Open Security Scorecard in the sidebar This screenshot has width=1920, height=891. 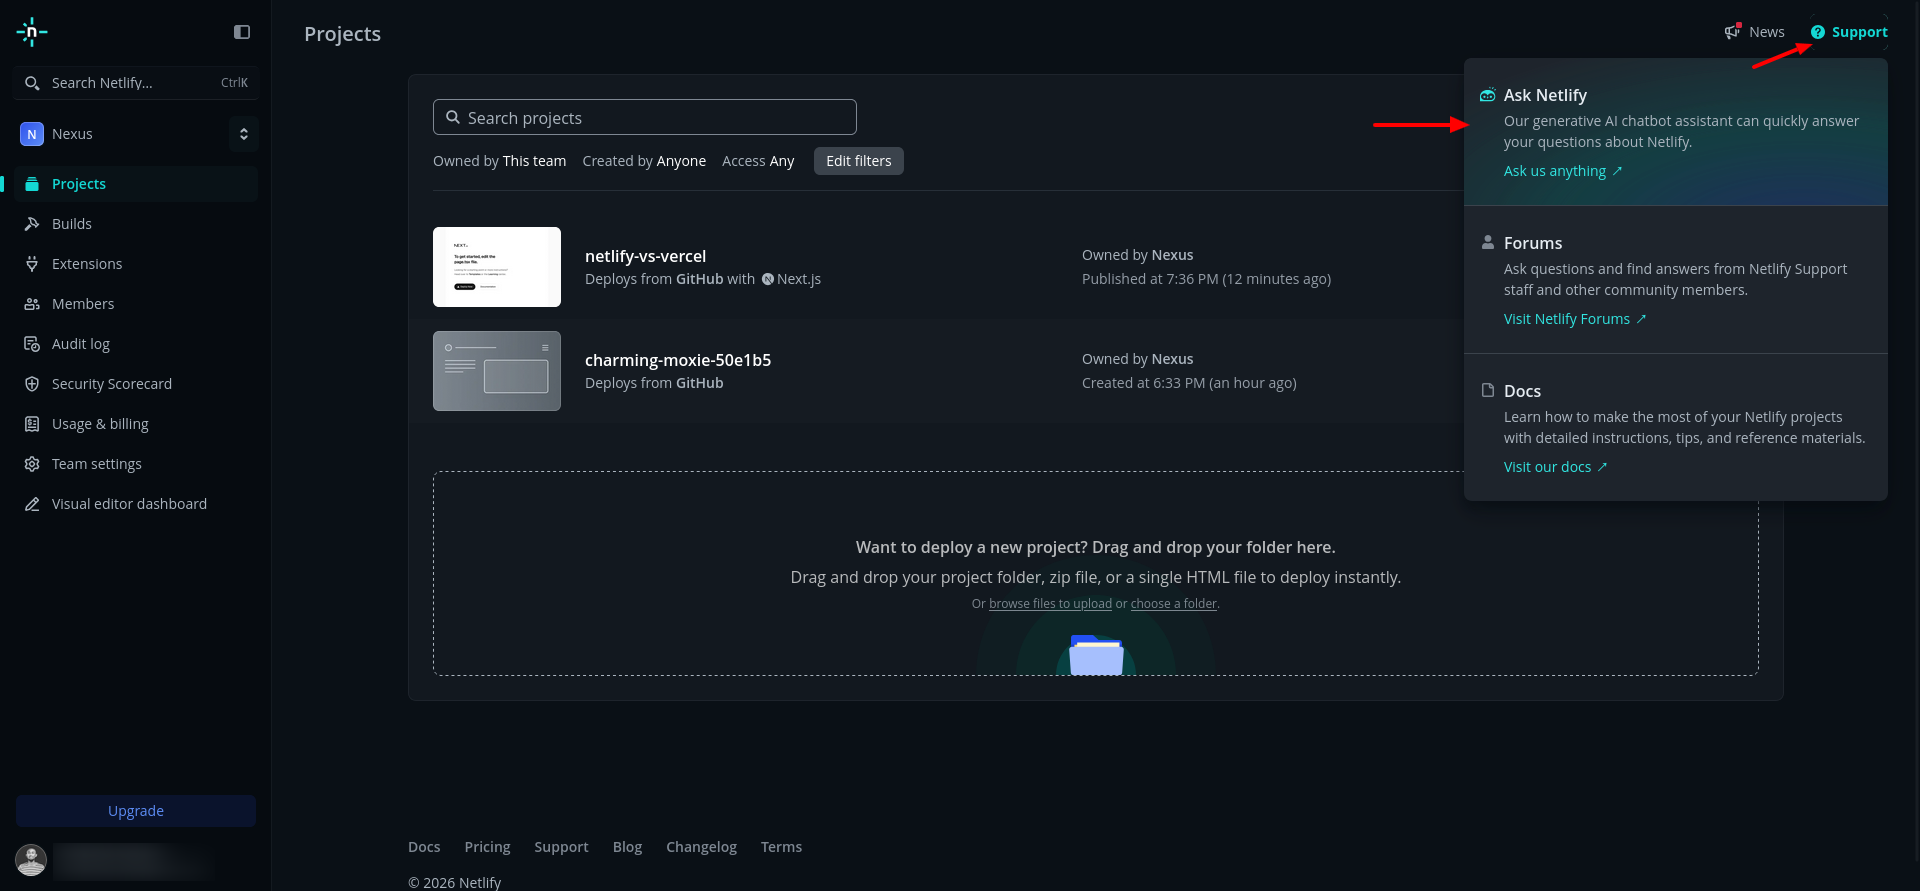coord(136,384)
